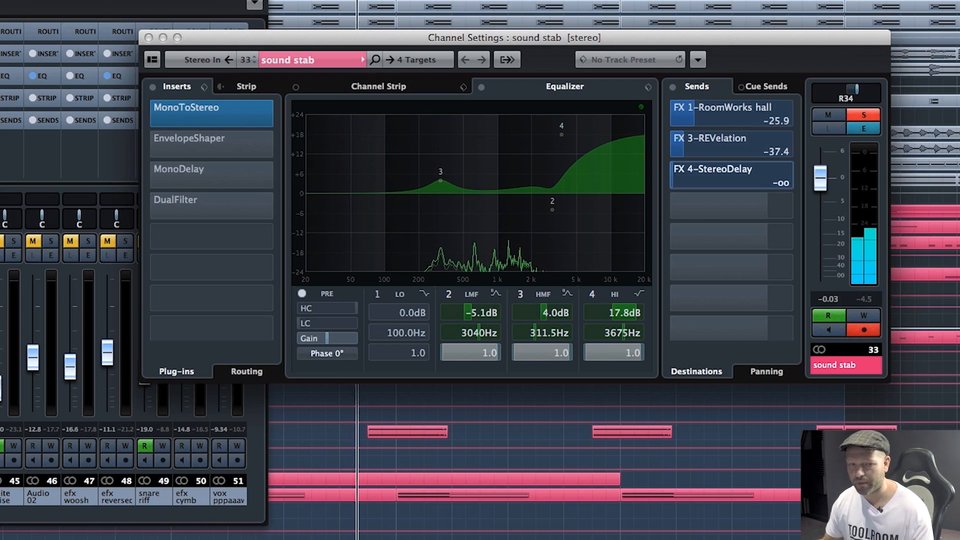Click EQ curve point 3 handle
The width and height of the screenshot is (960, 540).
click(x=440, y=180)
